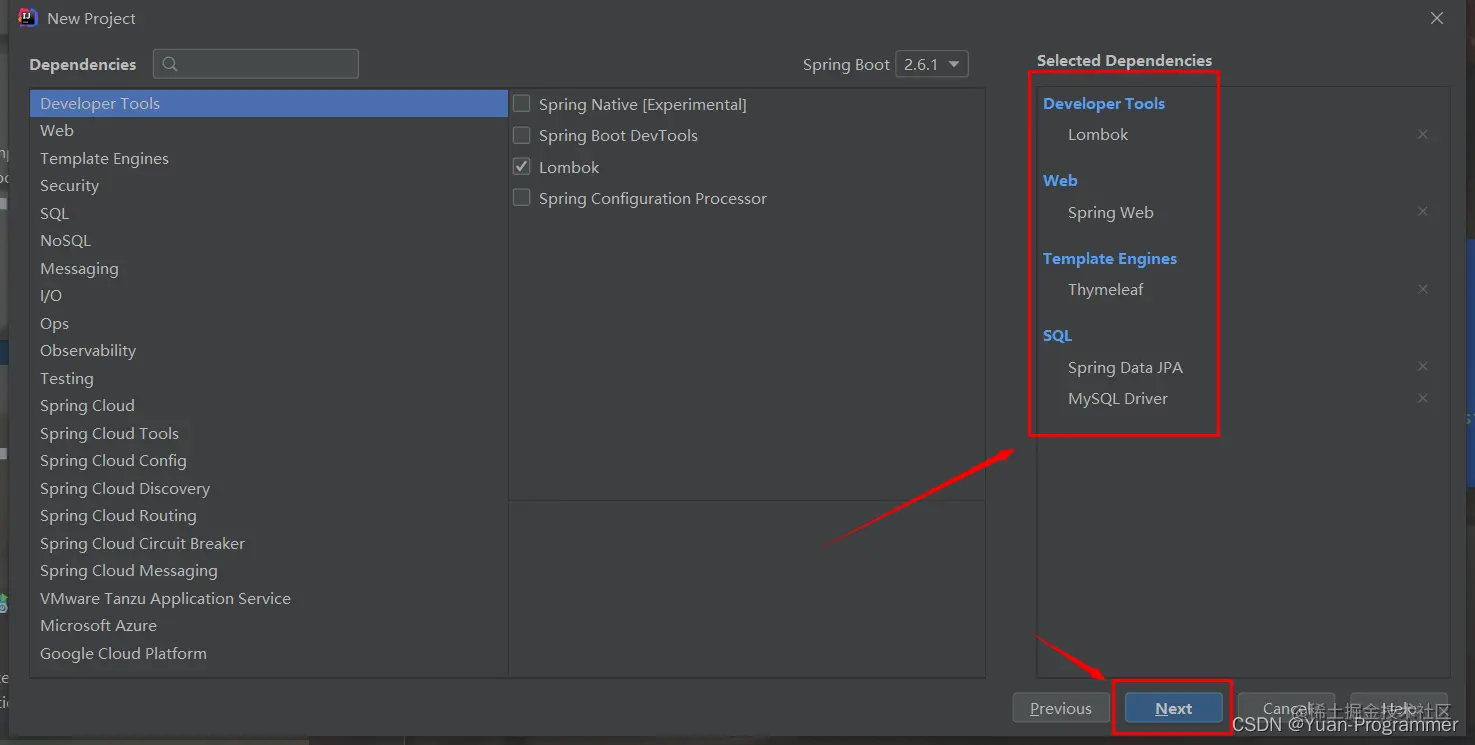Select the Web category
This screenshot has width=1475, height=745.
(x=269, y=131)
